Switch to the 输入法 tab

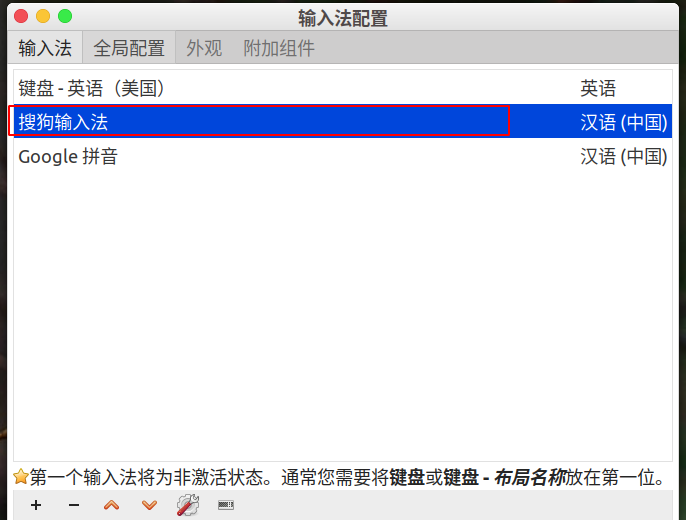point(45,48)
